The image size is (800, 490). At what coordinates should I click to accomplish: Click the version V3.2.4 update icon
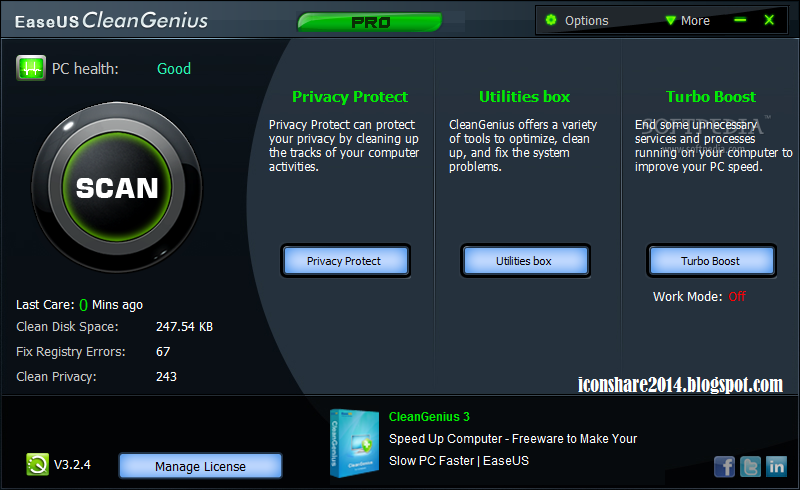(x=37, y=464)
